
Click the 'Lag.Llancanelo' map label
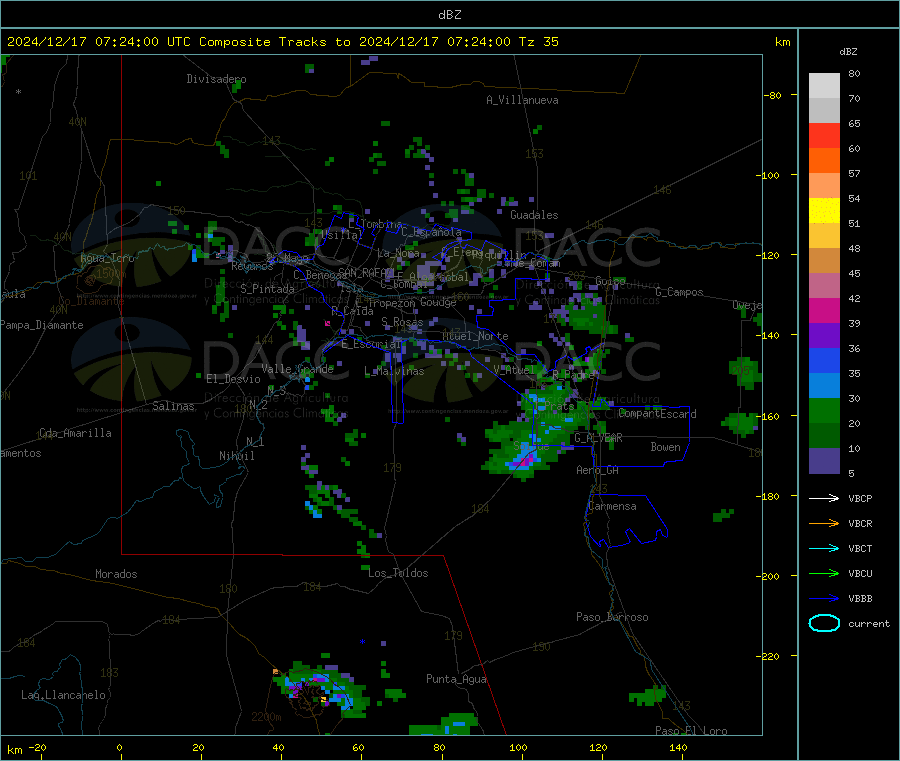64,695
